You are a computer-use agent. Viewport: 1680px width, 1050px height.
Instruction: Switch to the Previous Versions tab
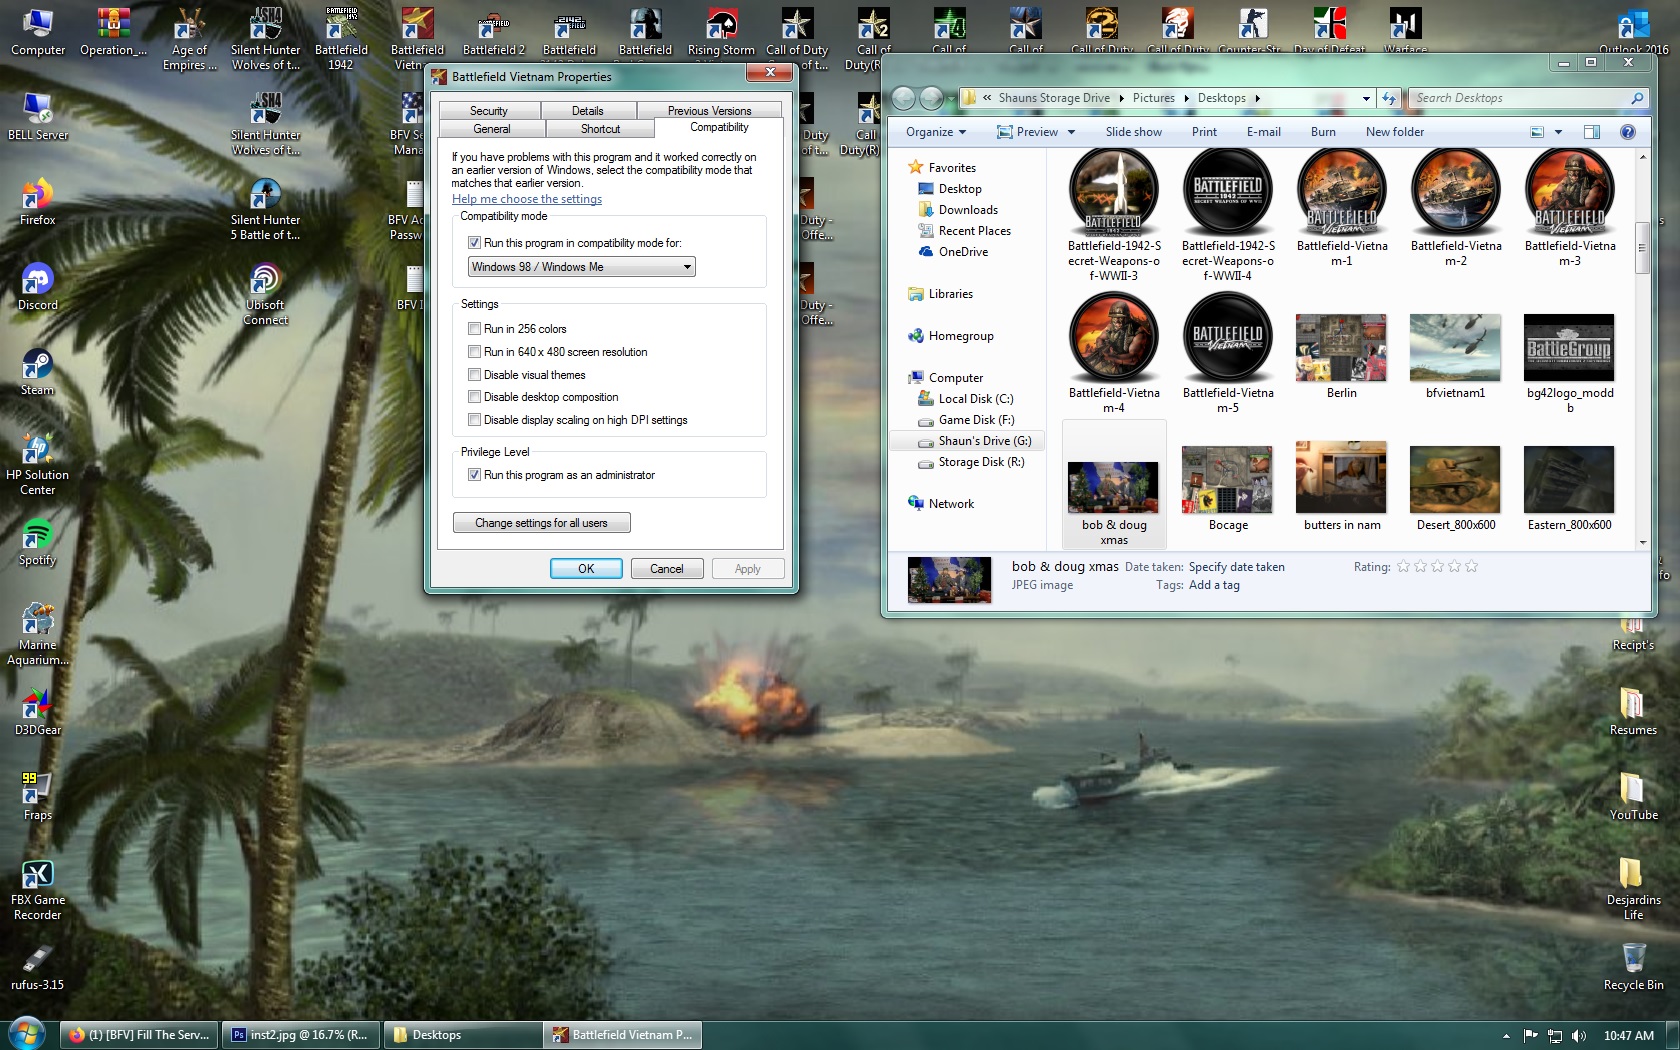[710, 111]
